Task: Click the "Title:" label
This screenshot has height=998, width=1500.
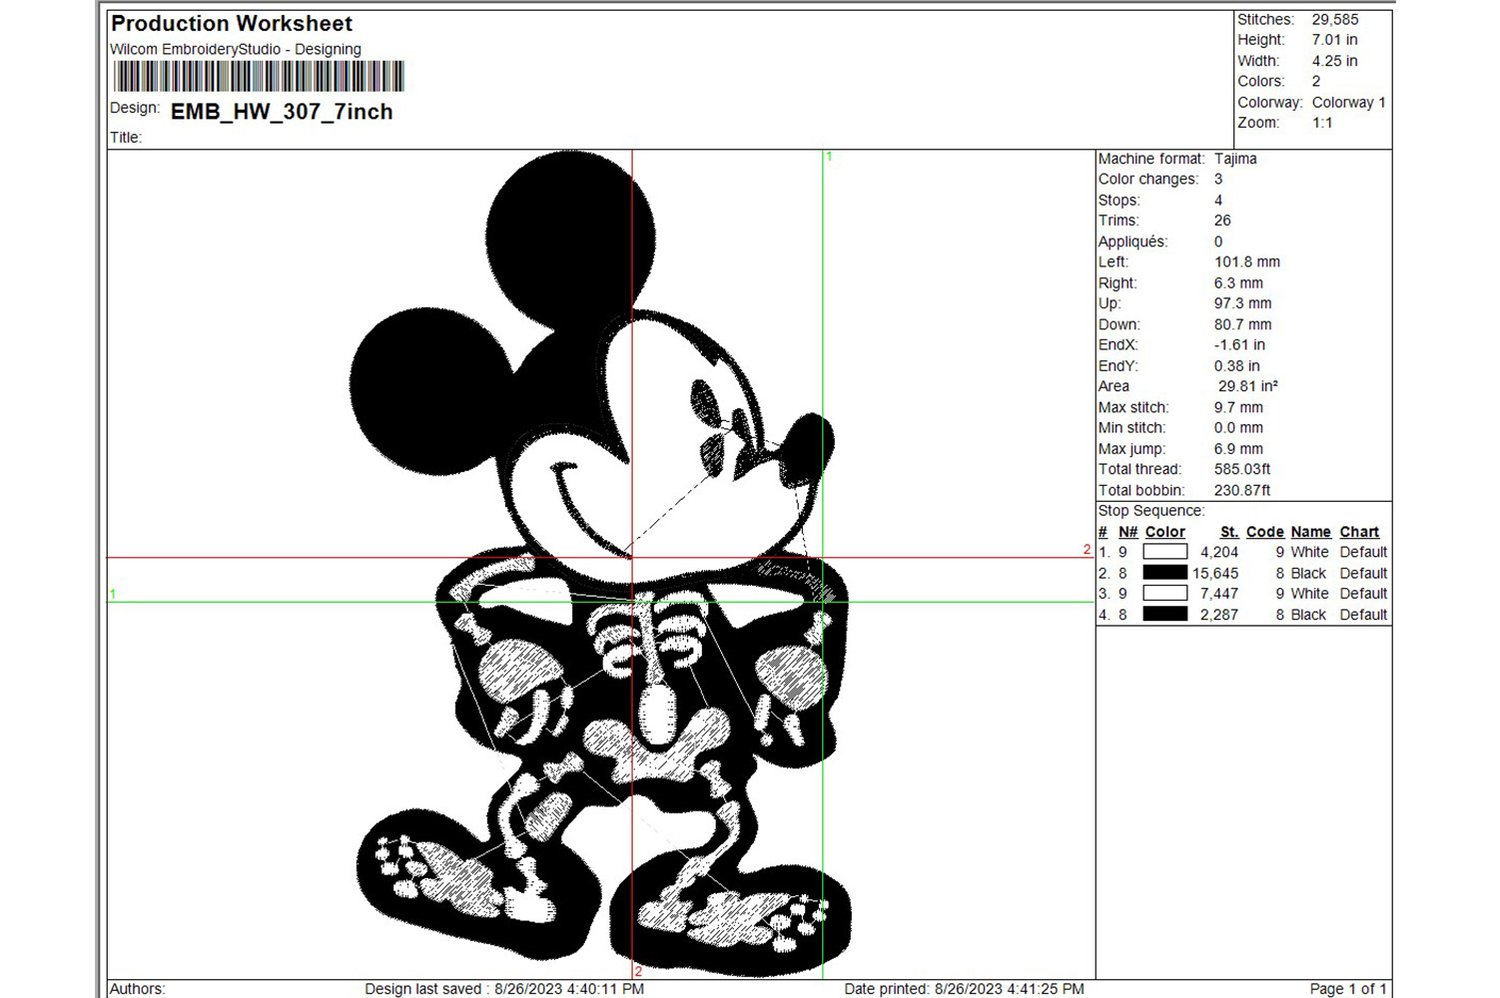Action: pos(126,138)
